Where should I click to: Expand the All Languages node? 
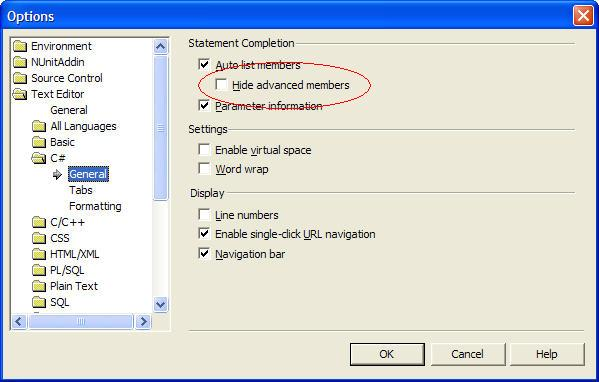click(39, 126)
